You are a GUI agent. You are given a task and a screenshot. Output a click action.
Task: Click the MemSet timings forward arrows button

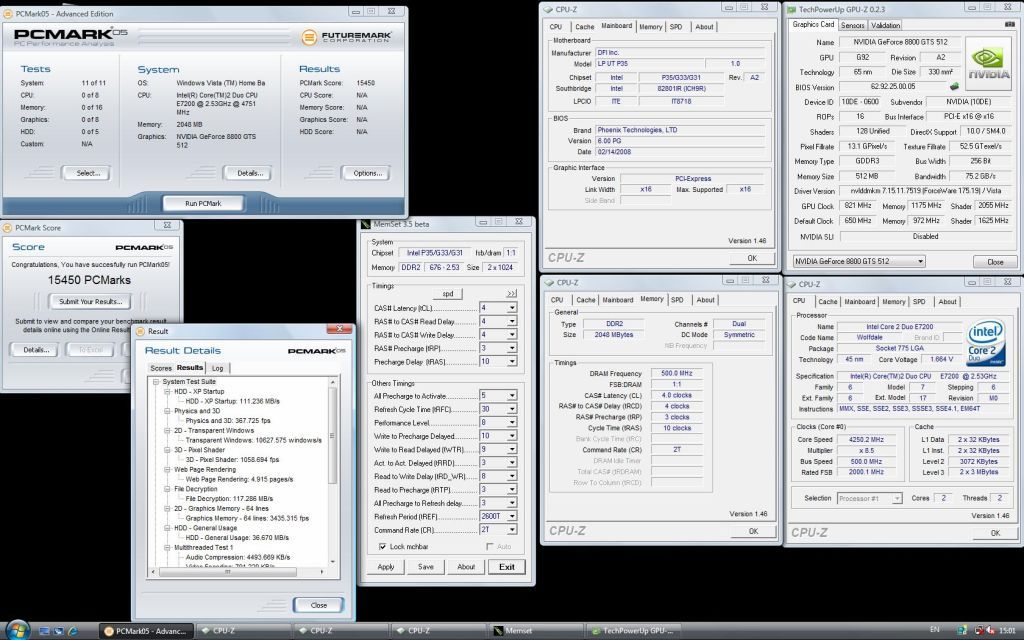[511, 294]
